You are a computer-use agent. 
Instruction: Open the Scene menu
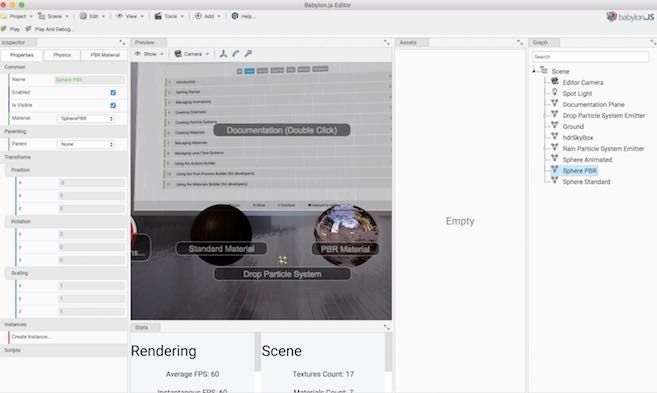[x=53, y=16]
